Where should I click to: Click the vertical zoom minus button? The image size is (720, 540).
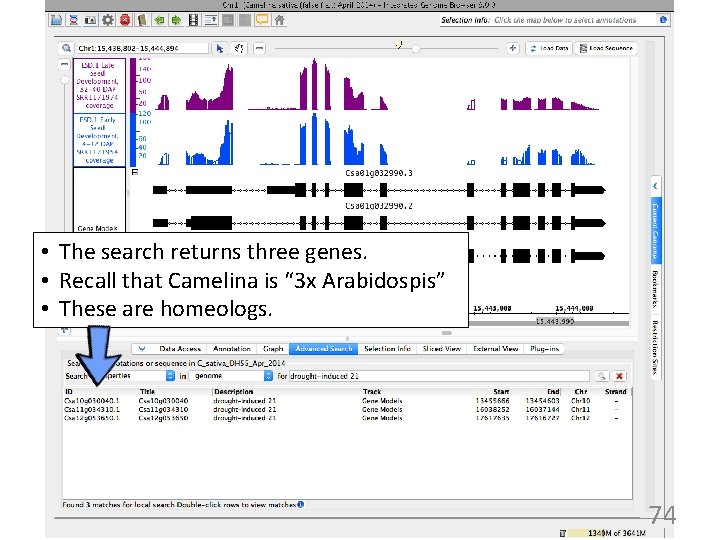(64, 65)
